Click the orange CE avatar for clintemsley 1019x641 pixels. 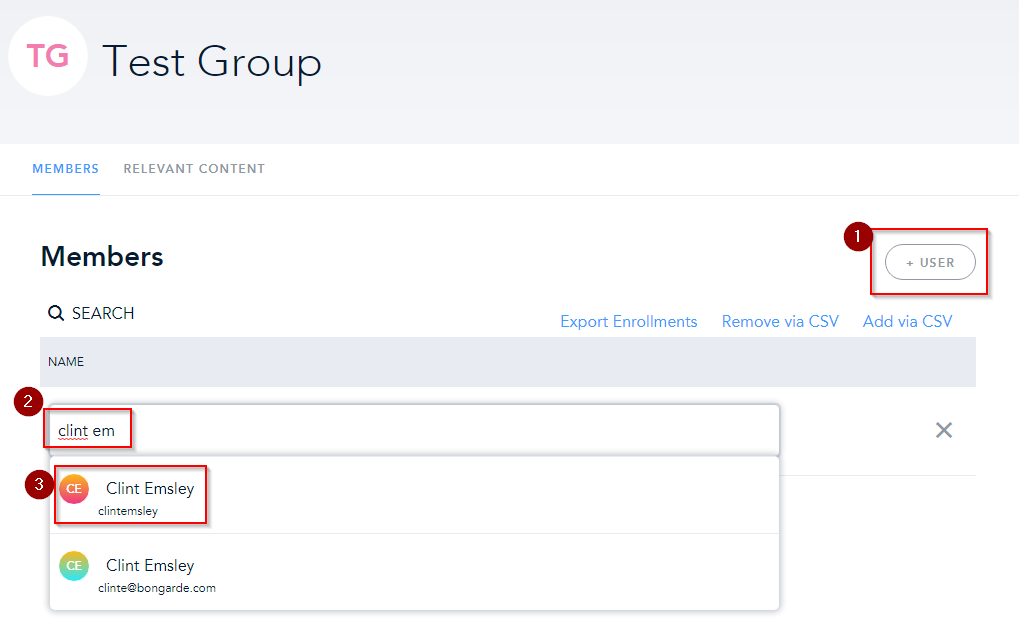pyautogui.click(x=74, y=489)
